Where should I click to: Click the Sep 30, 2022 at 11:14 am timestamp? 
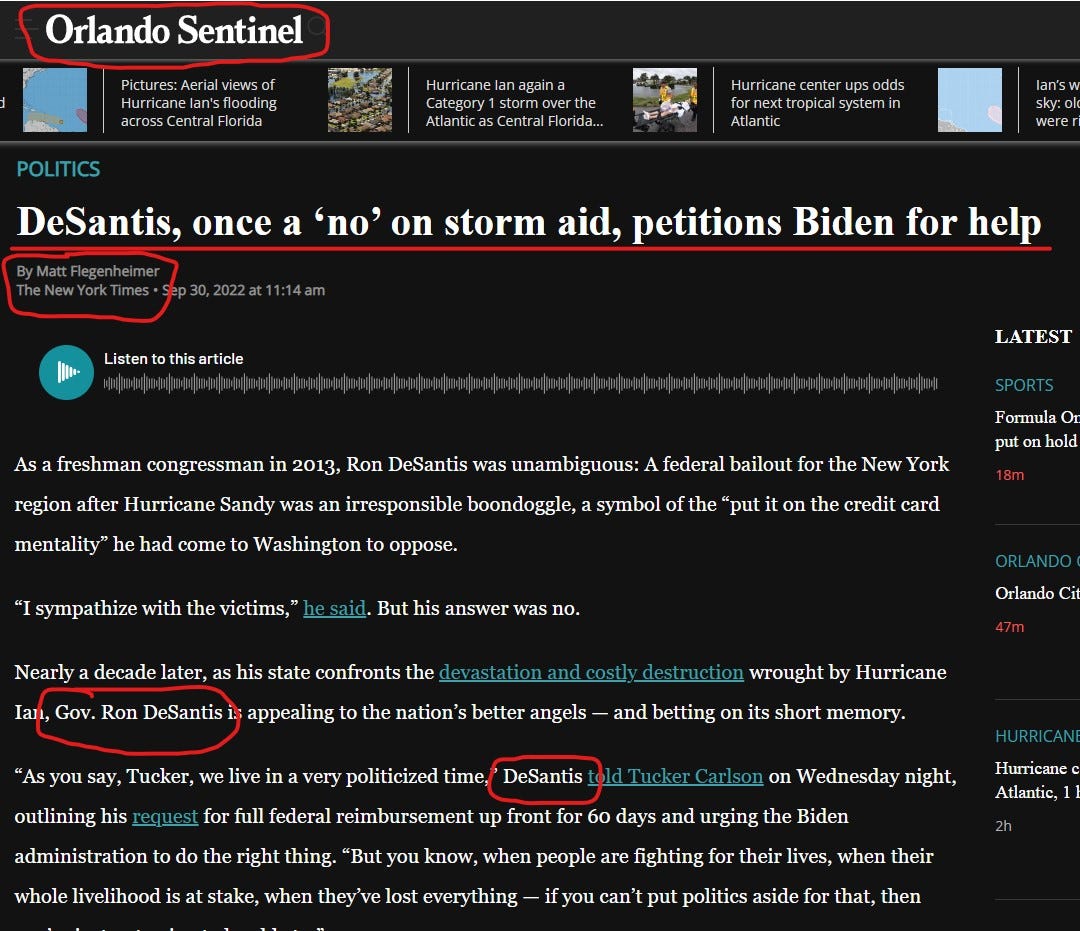tap(243, 291)
